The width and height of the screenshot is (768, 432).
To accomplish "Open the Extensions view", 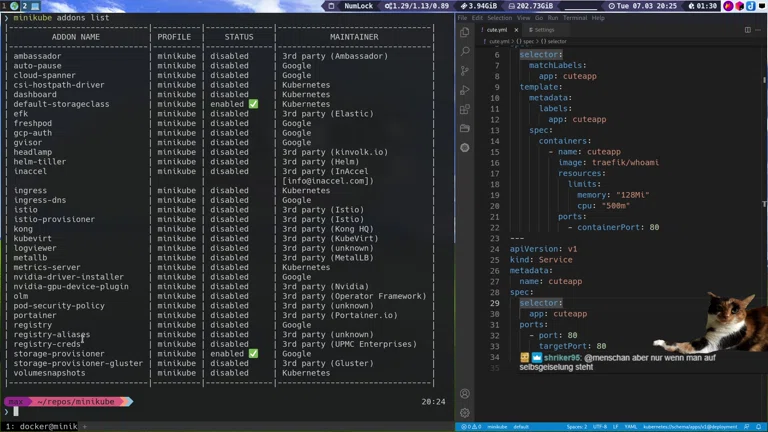I will [465, 109].
